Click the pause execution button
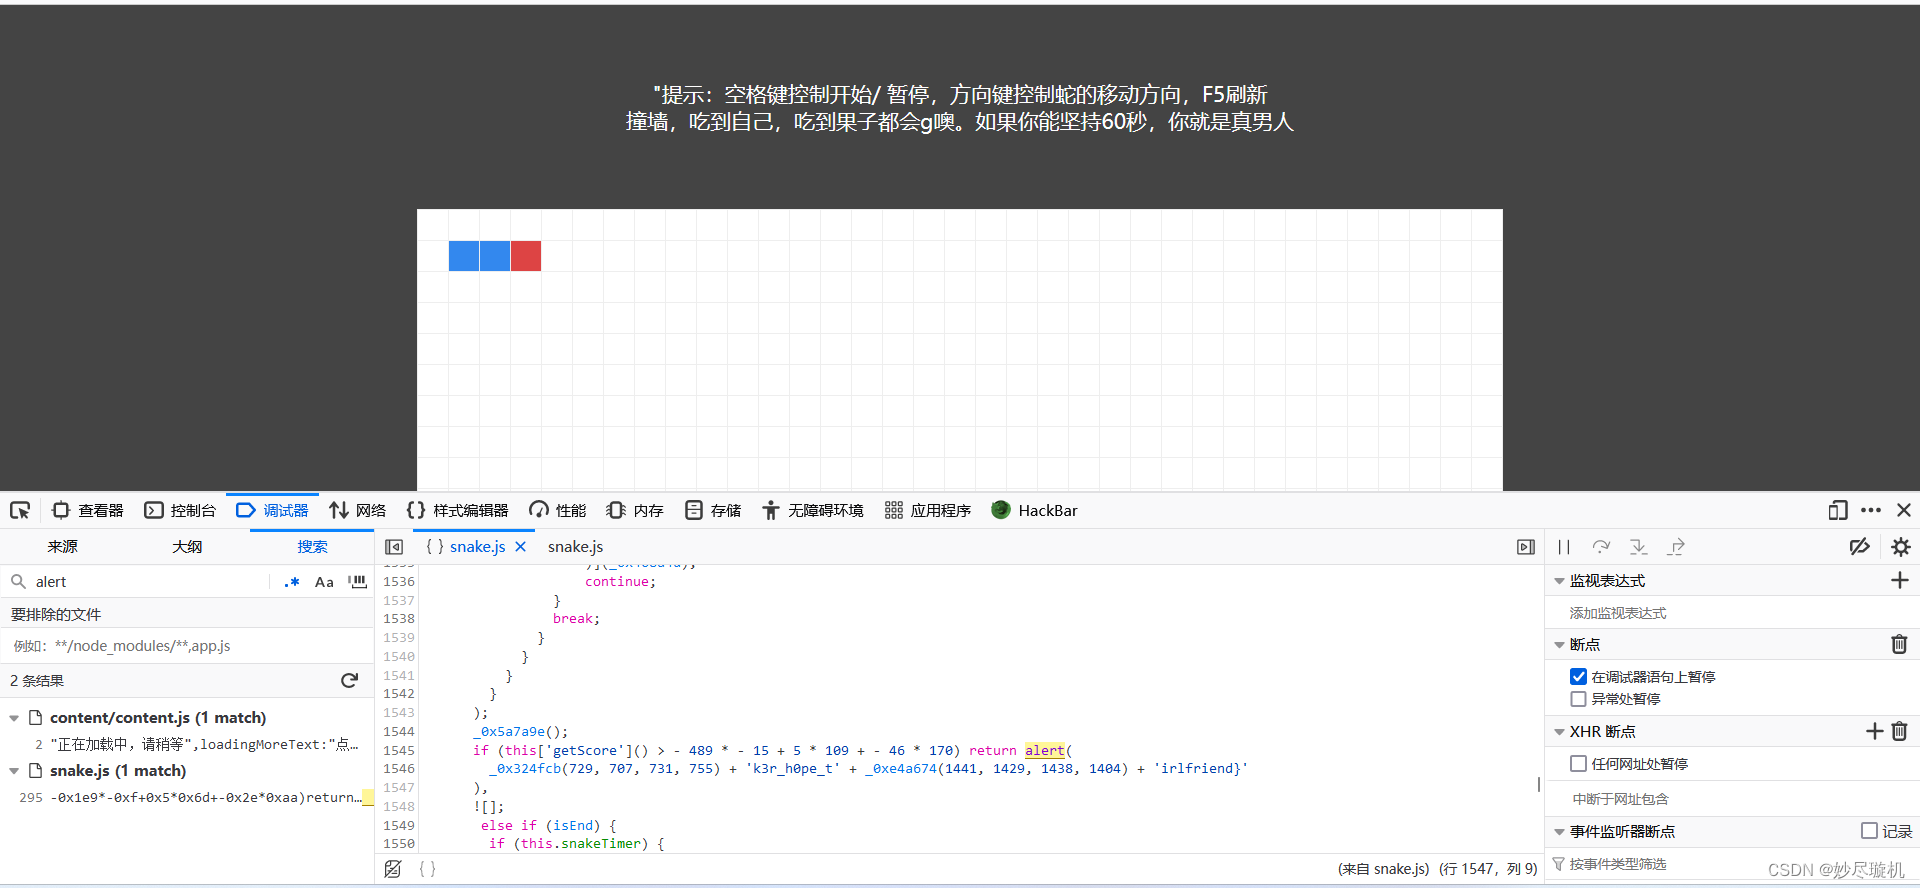This screenshot has height=888, width=1920. 1564,547
